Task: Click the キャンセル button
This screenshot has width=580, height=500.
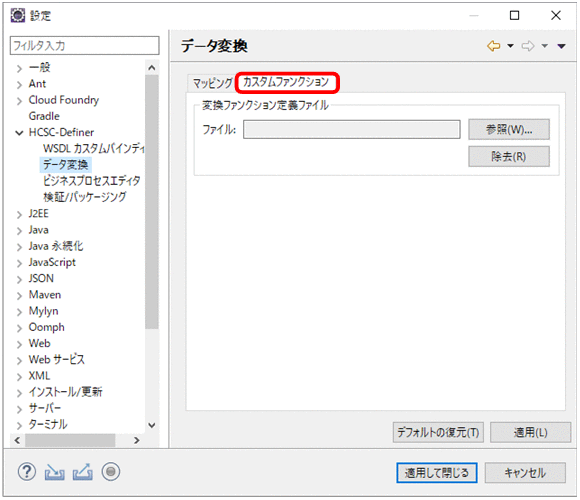Action: click(525, 473)
